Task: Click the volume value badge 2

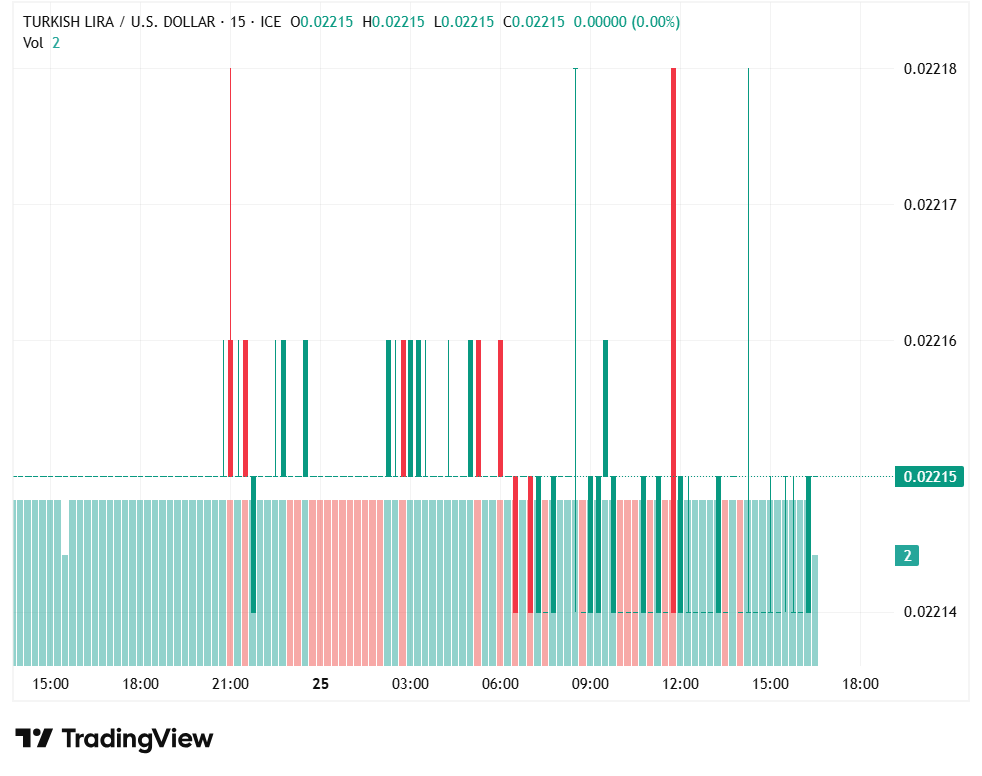Action: (907, 556)
